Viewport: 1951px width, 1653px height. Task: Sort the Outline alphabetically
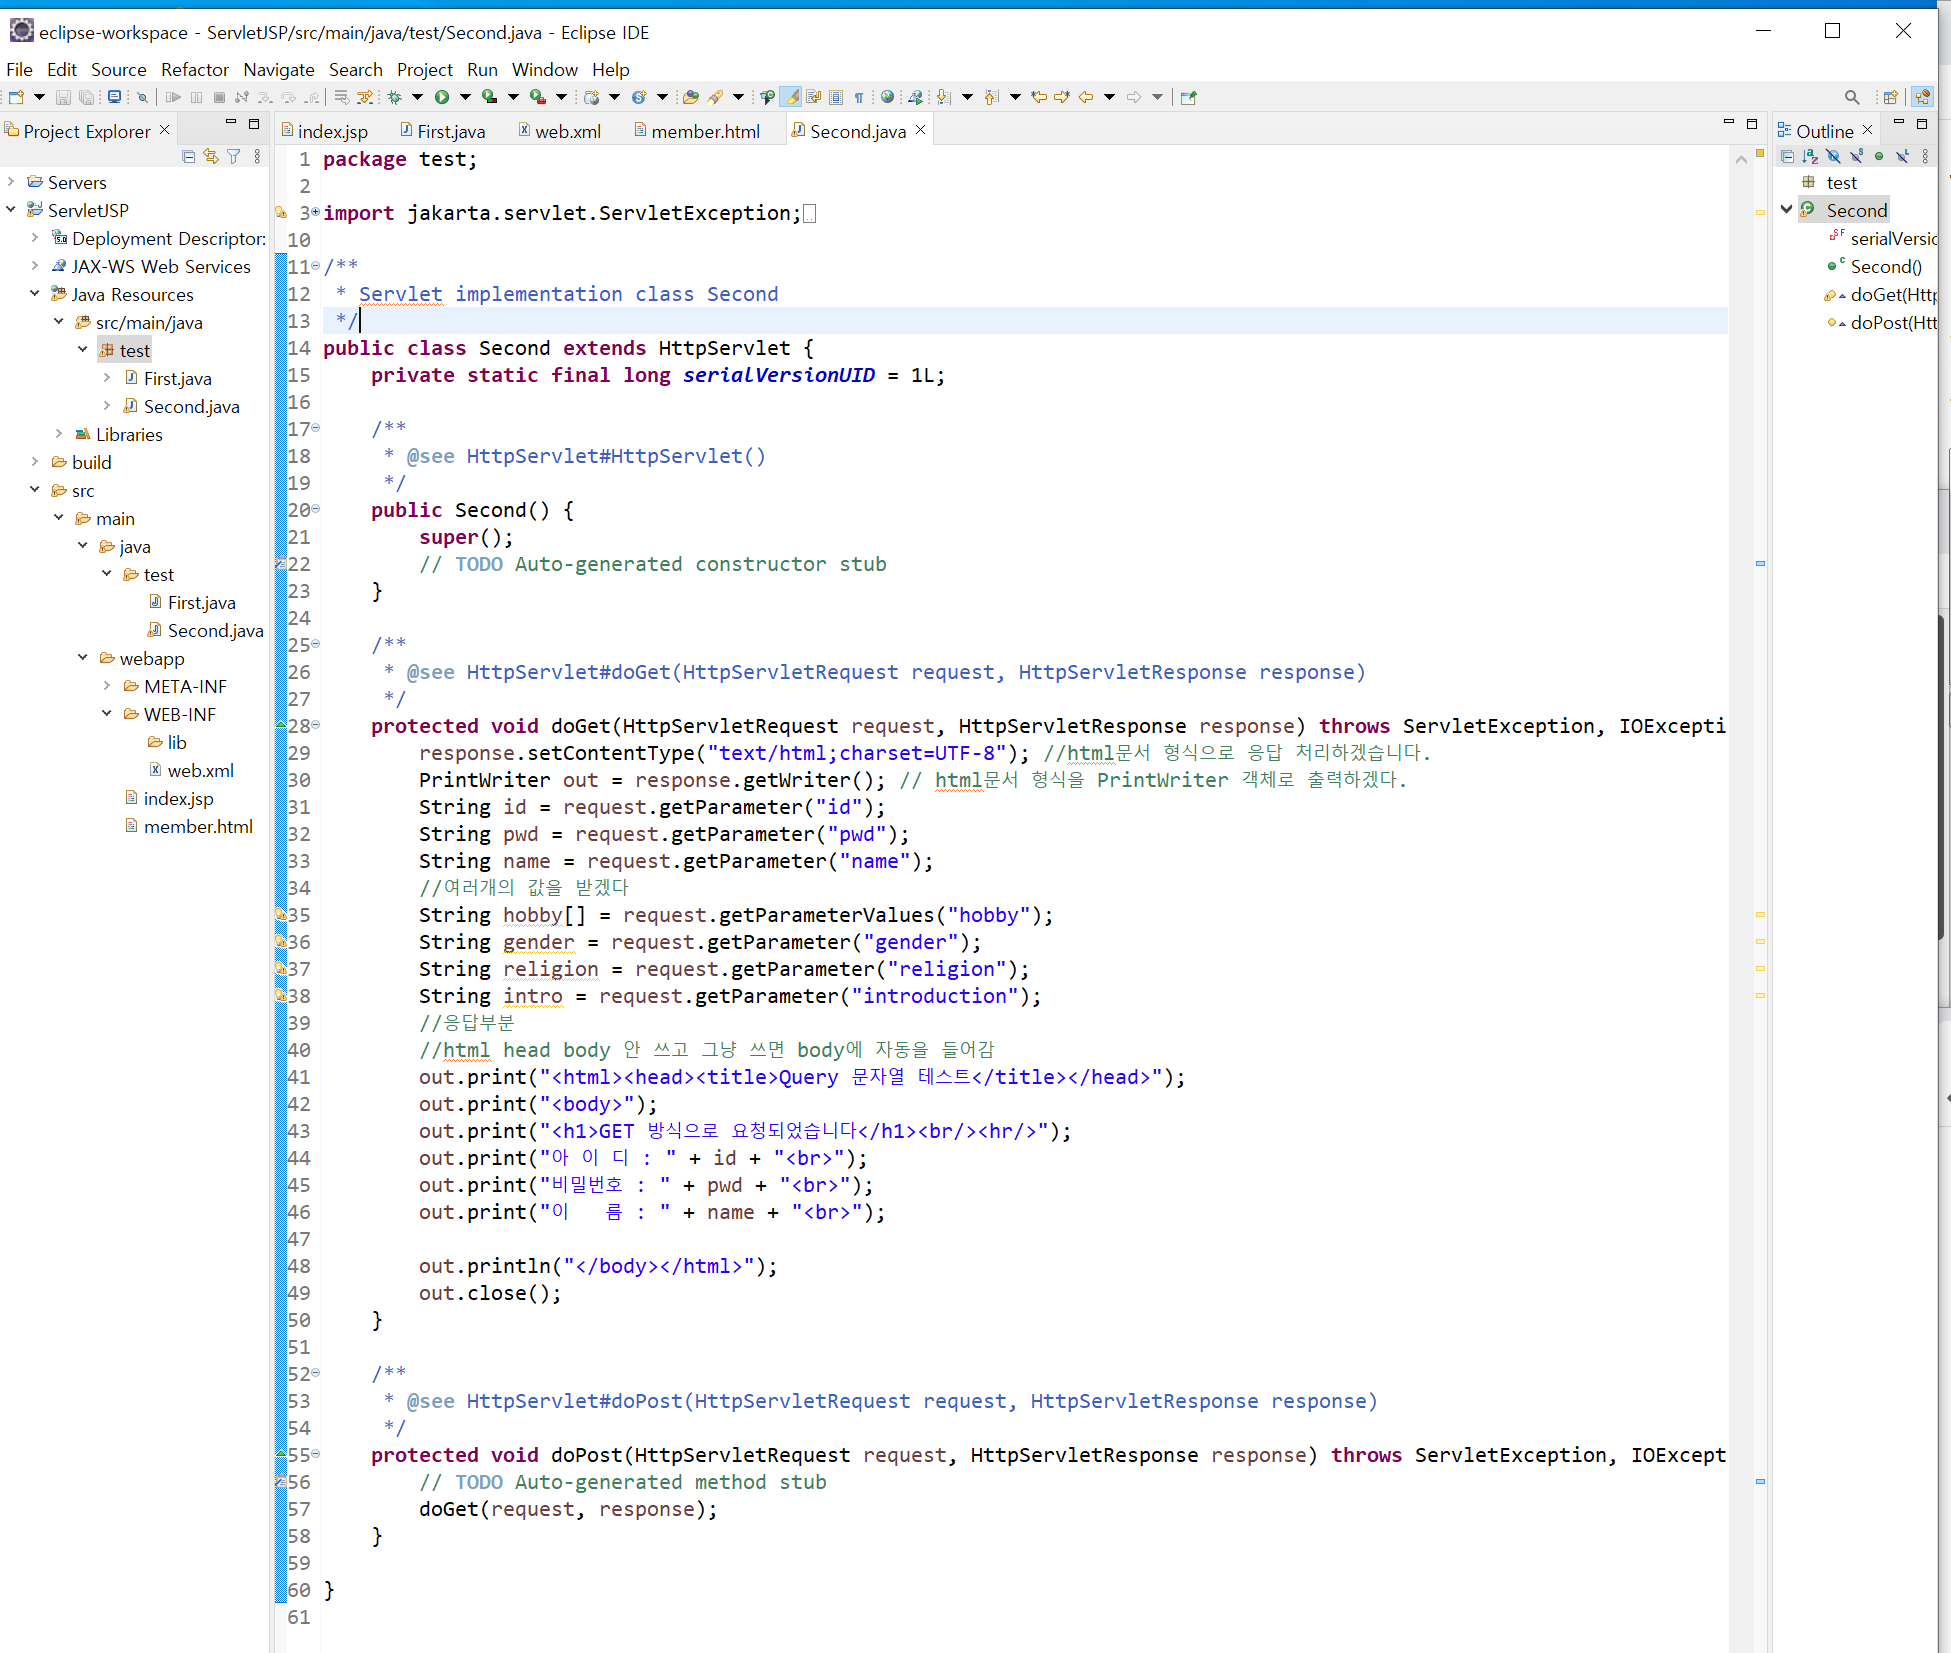(1810, 156)
